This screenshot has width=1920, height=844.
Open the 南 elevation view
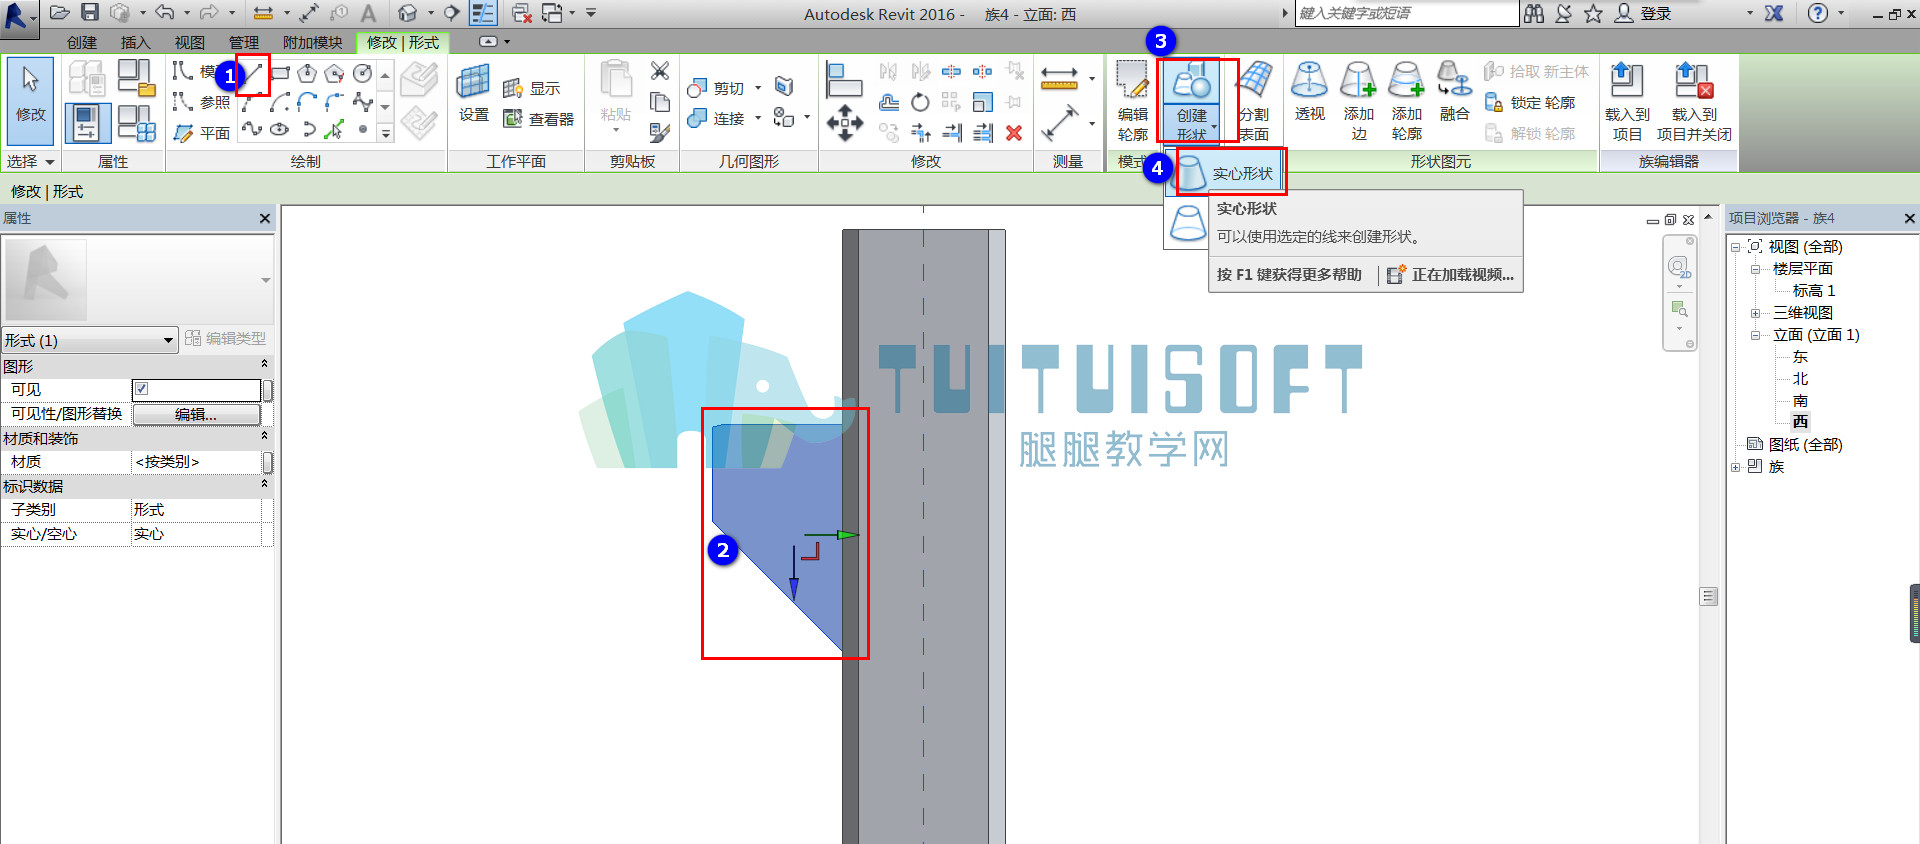pyautogui.click(x=1800, y=401)
